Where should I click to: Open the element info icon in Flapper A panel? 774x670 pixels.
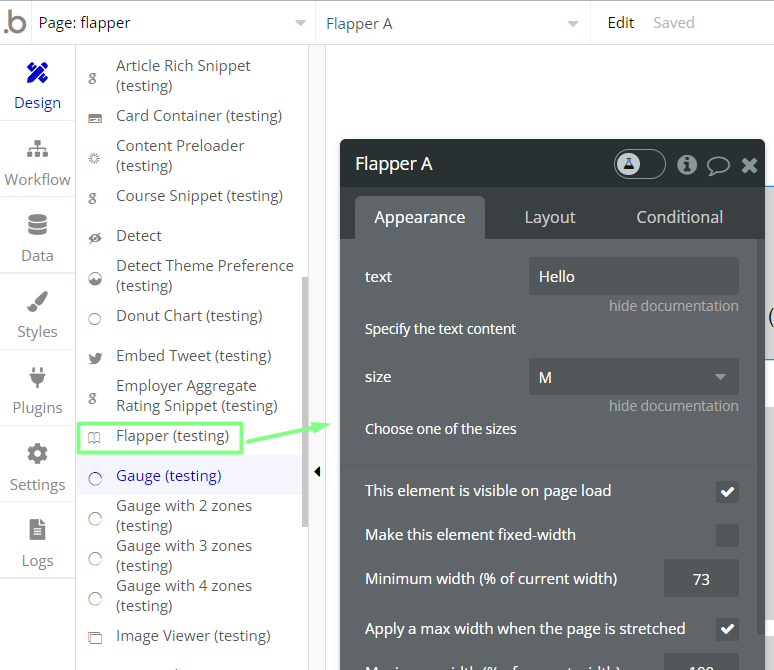pos(687,164)
